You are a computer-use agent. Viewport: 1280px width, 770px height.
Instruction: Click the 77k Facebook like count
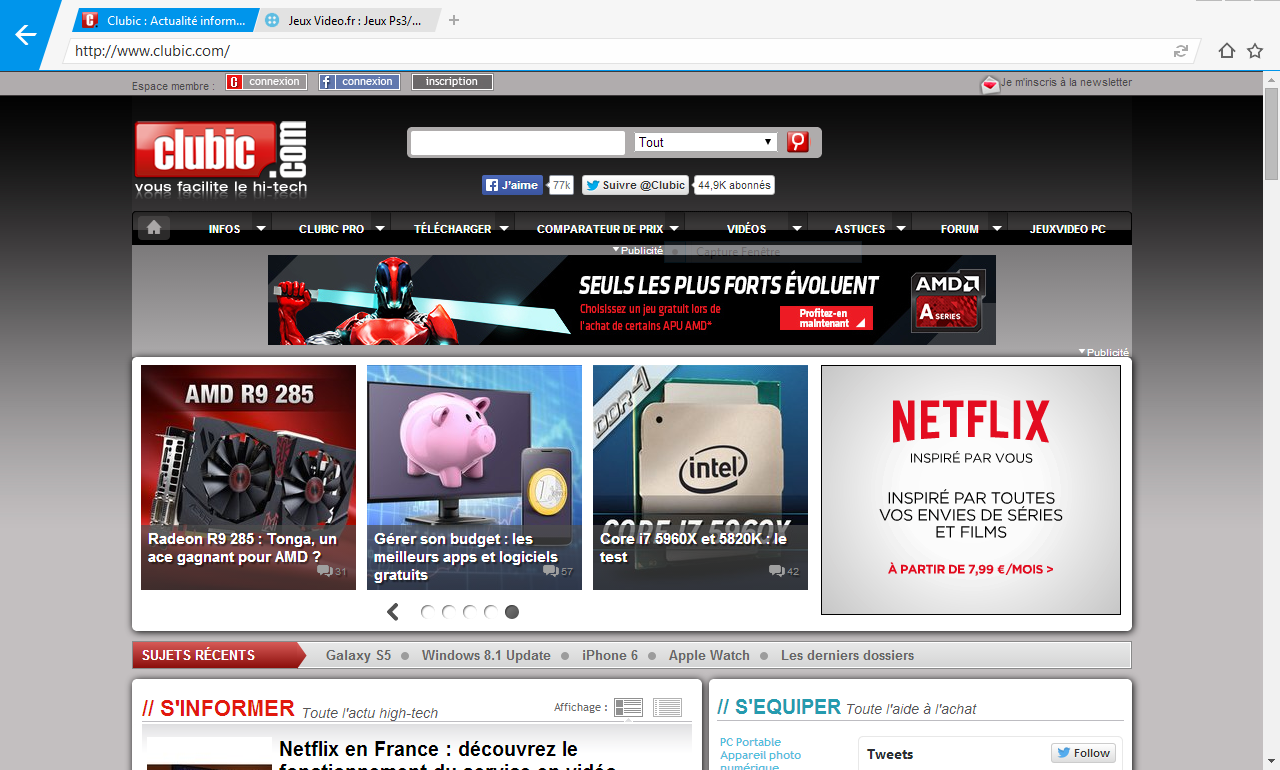(561, 185)
